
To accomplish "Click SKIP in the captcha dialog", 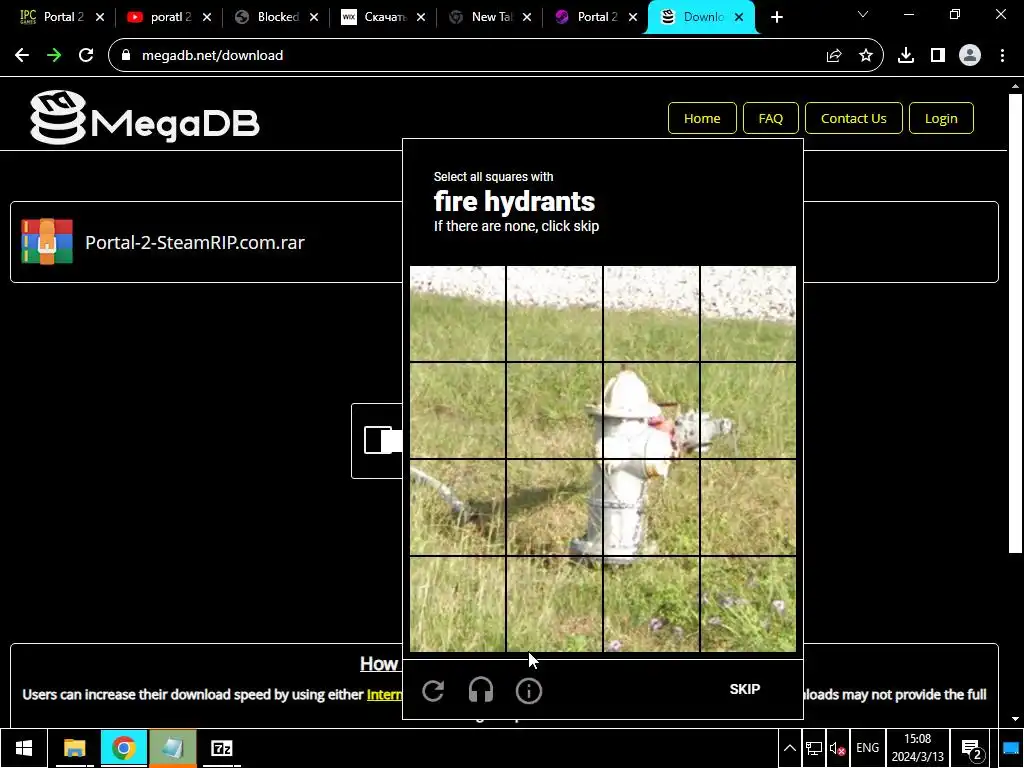I will coord(744,689).
